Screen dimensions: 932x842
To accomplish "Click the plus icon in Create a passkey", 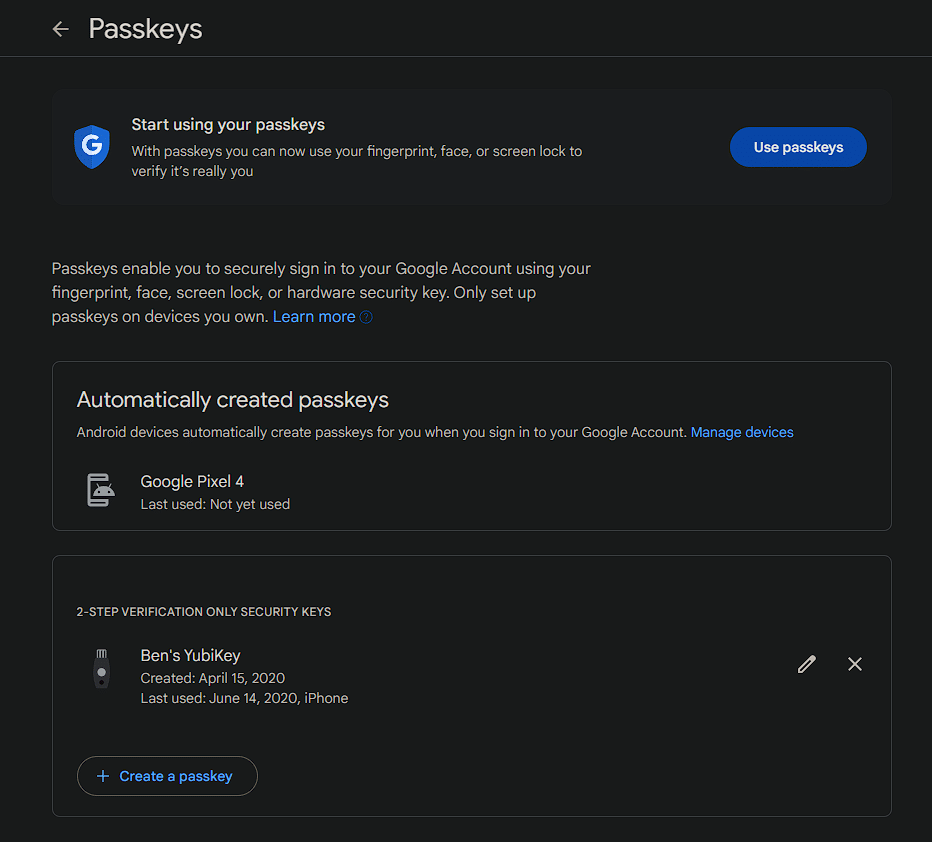I will pyautogui.click(x=103, y=776).
